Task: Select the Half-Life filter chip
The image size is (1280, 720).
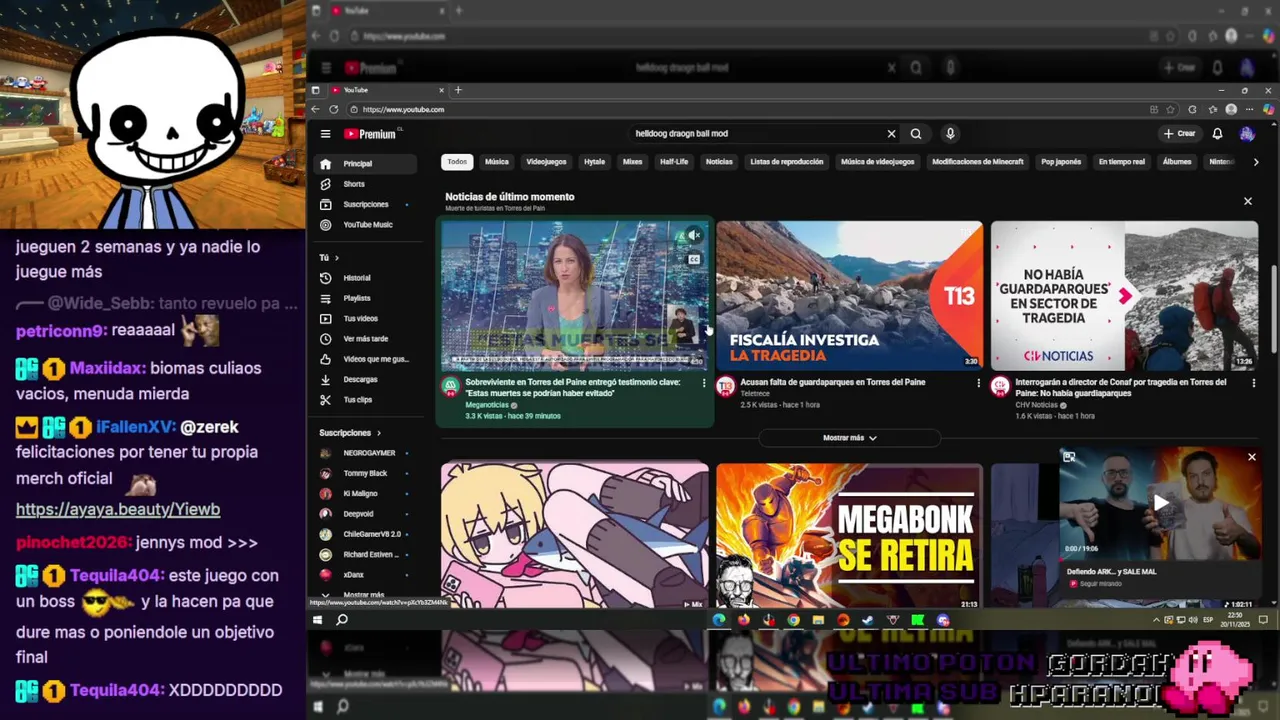Action: 674,162
